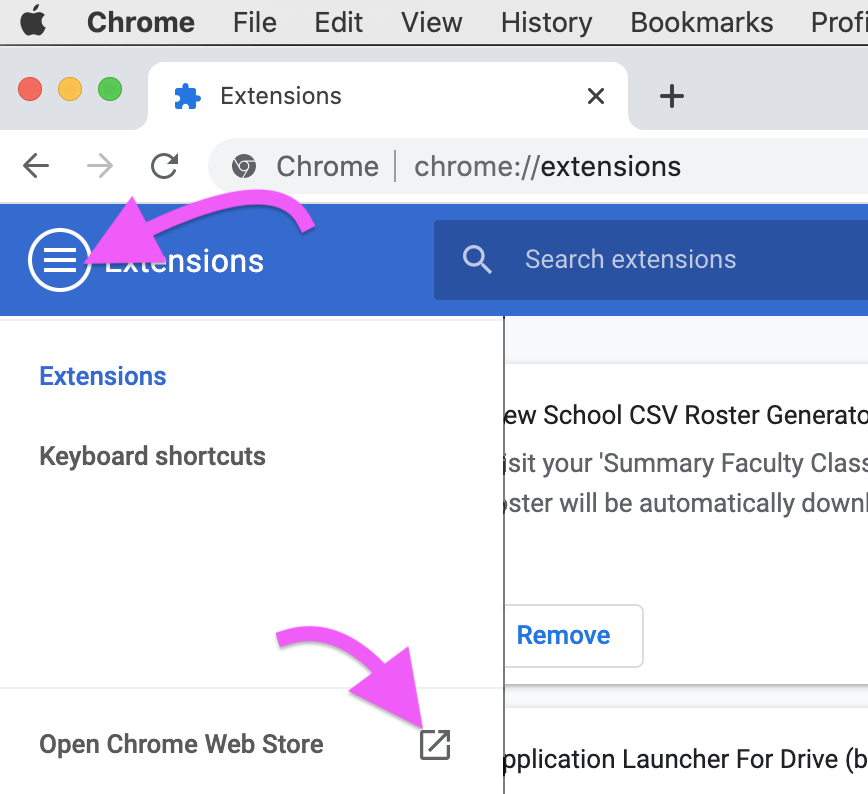
Task: Close the Extensions tab
Action: (596, 96)
